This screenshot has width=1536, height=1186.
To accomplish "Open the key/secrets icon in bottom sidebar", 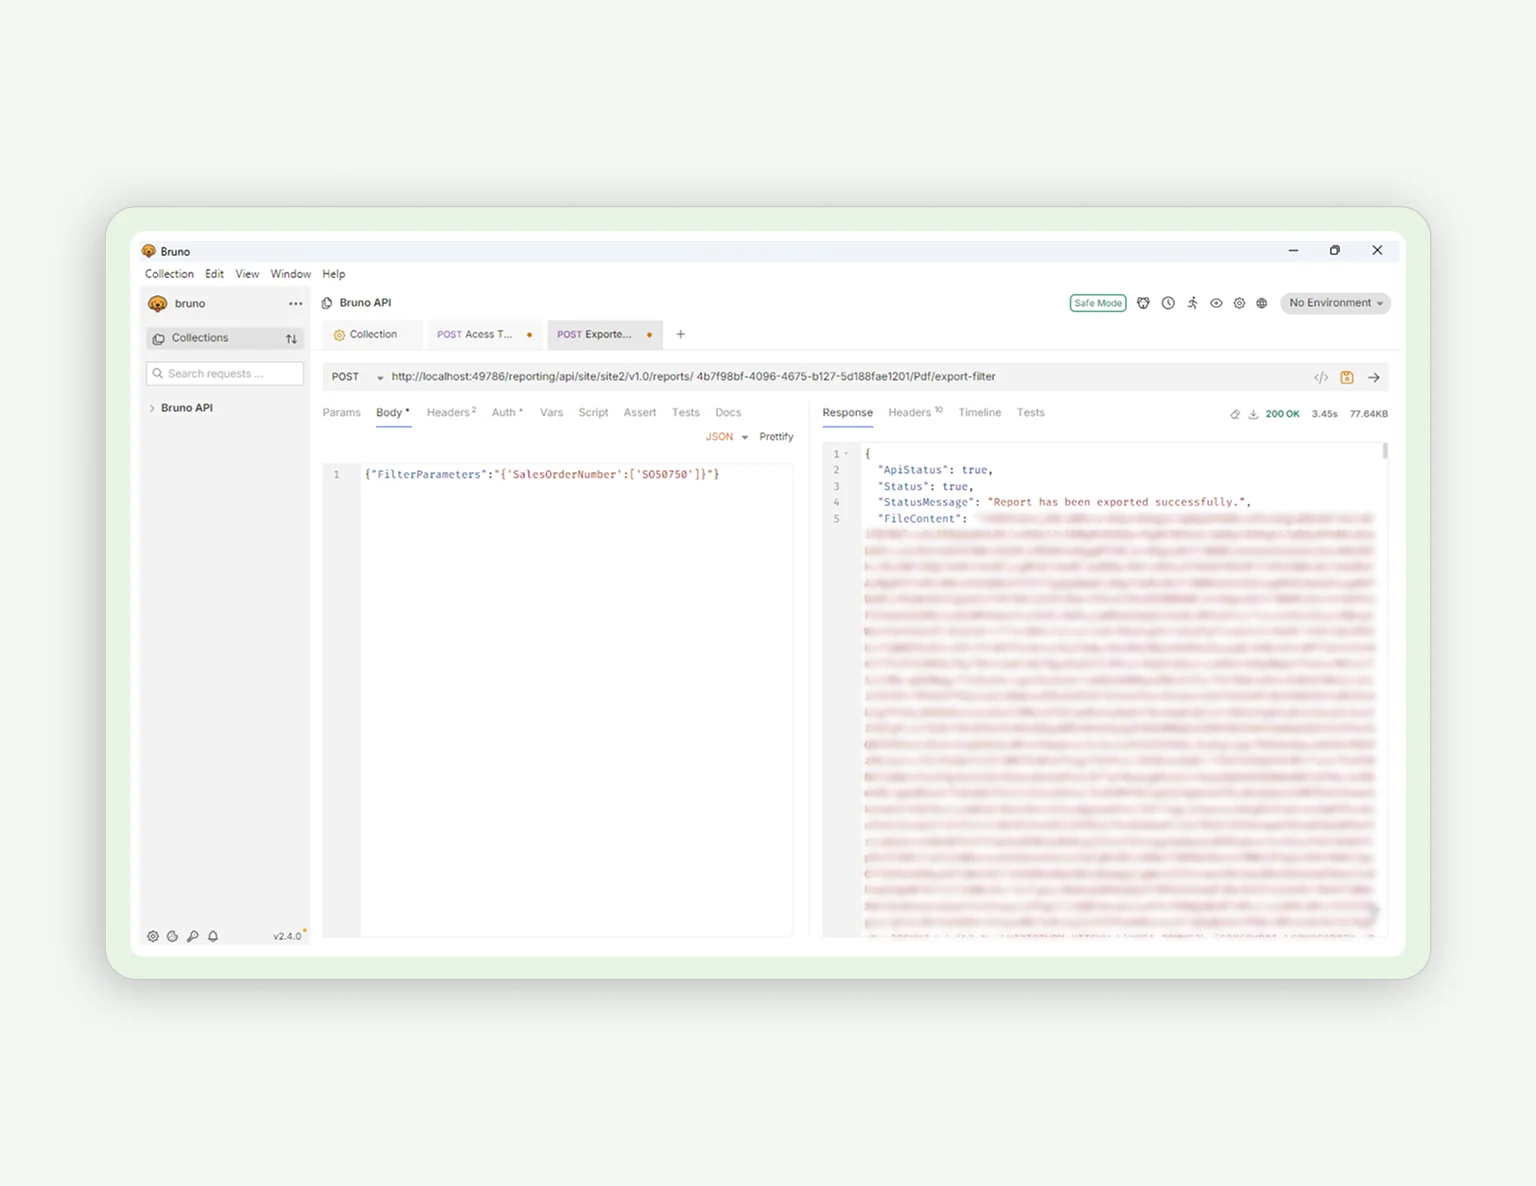I will [193, 936].
